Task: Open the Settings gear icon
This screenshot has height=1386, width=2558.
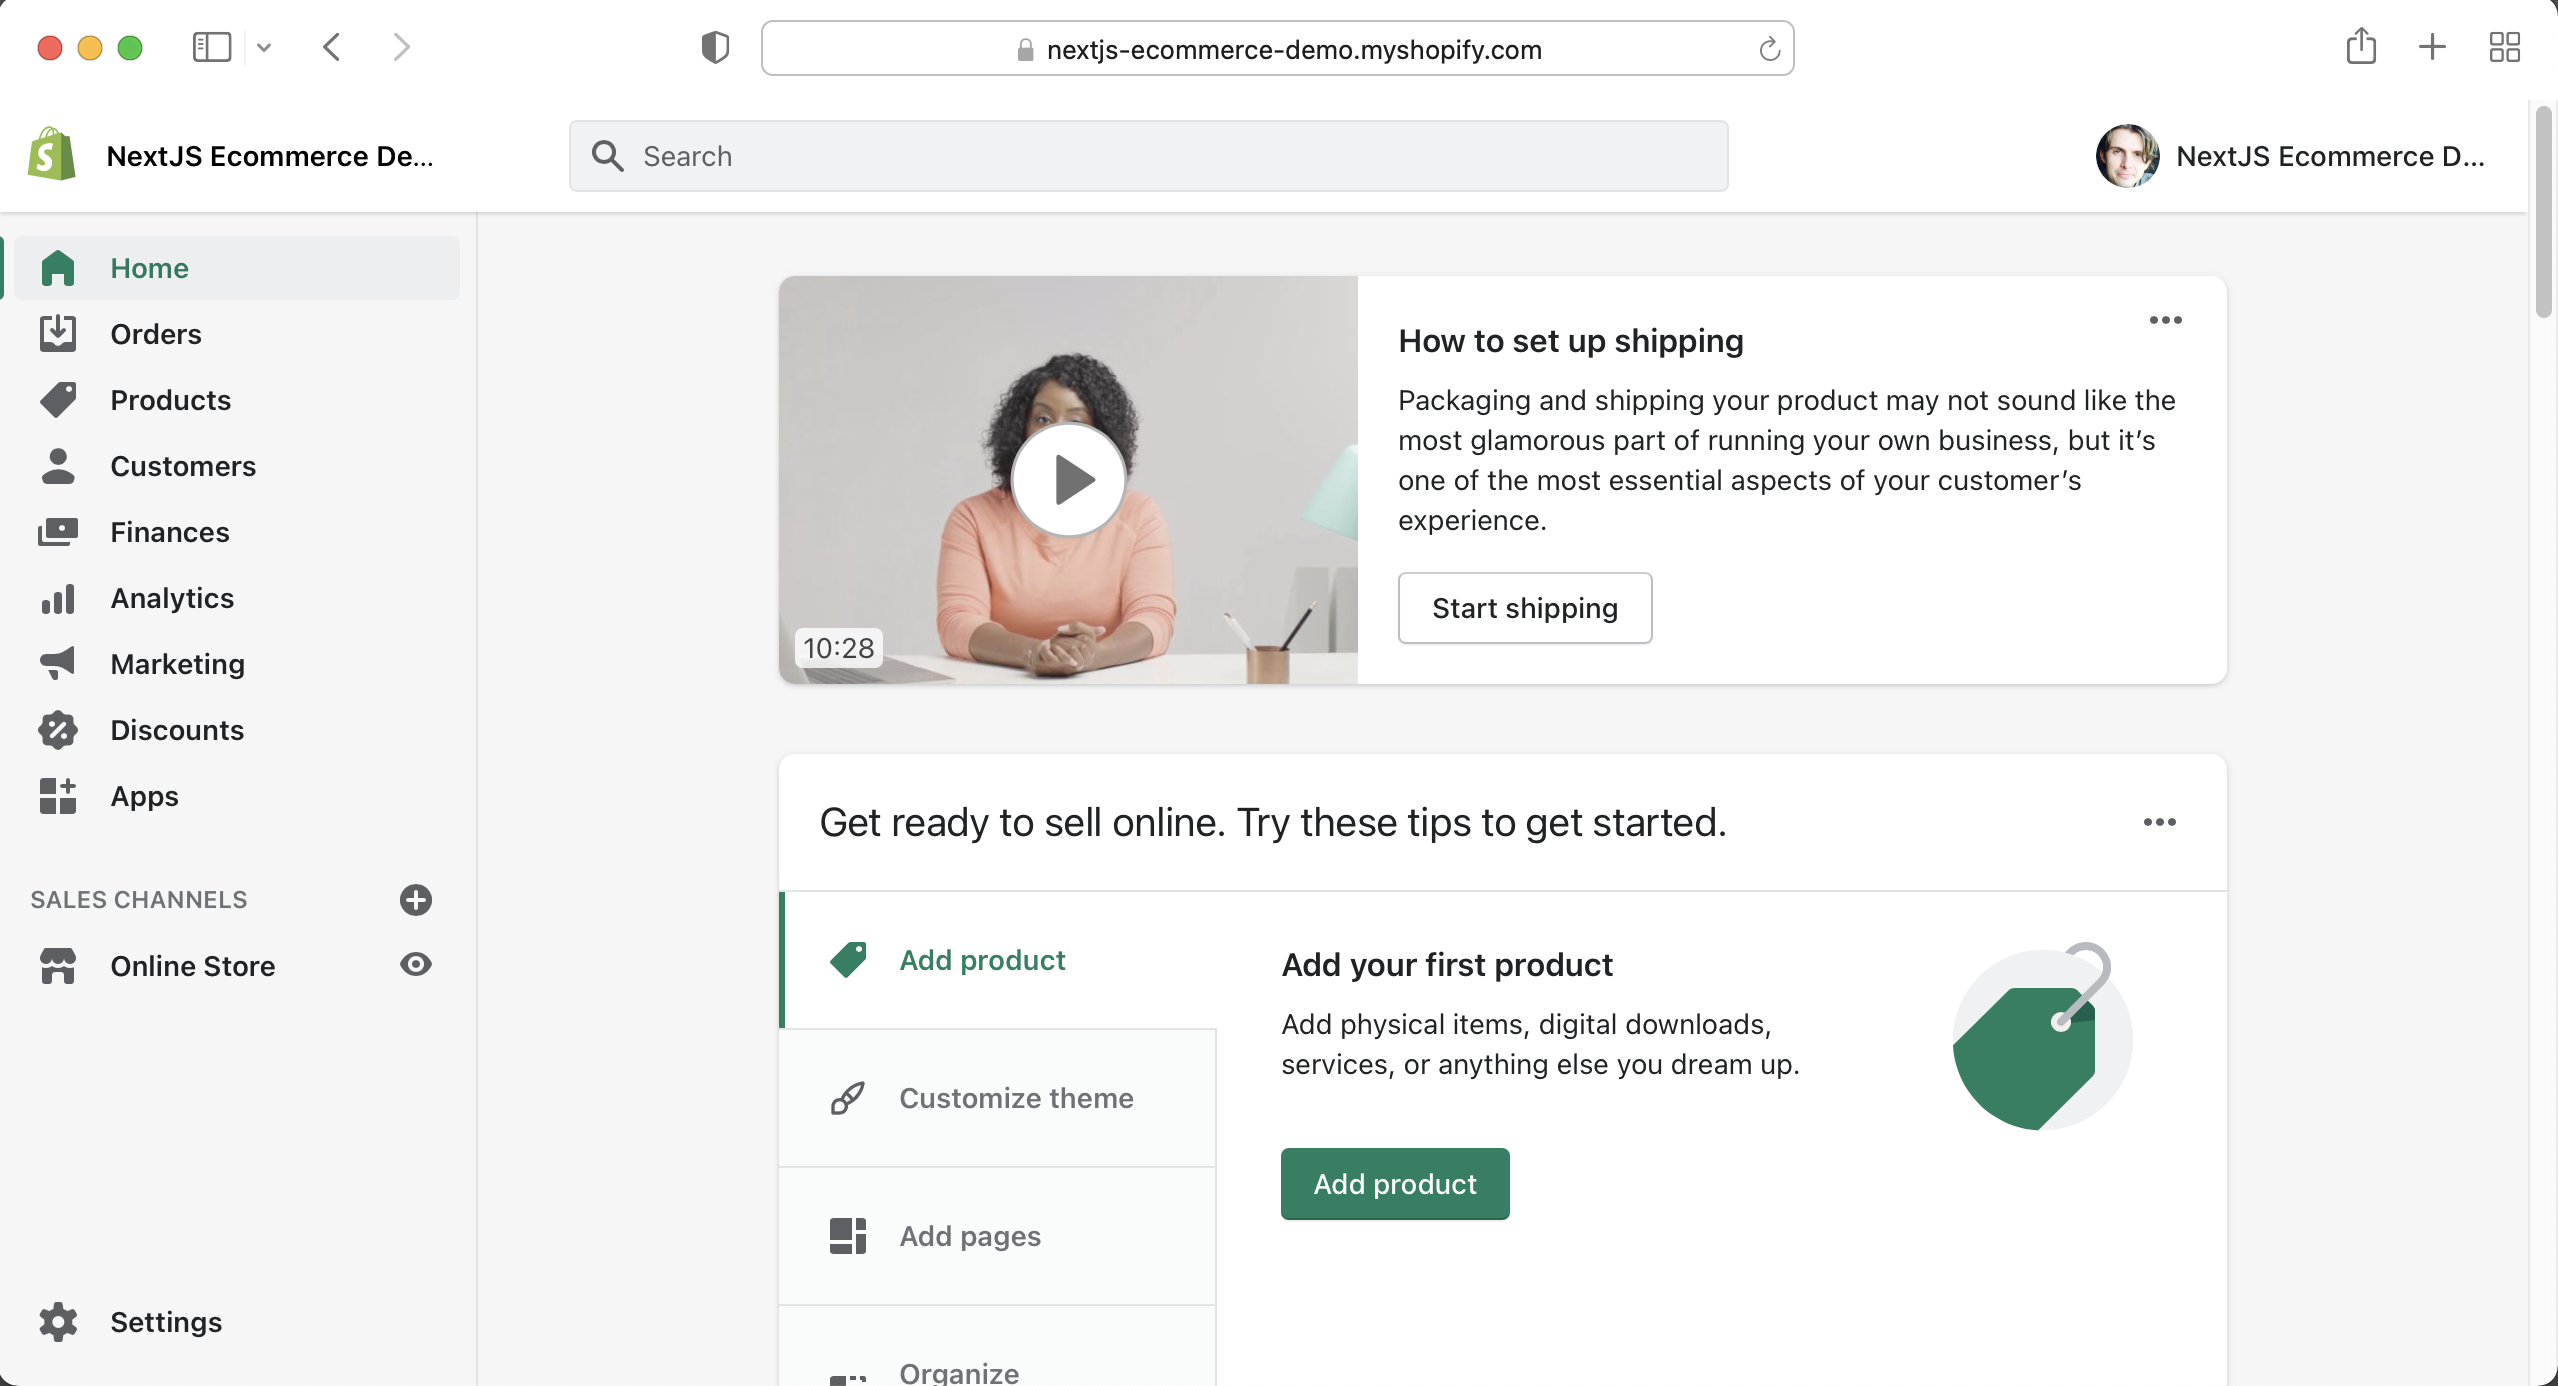Action: 58,1322
